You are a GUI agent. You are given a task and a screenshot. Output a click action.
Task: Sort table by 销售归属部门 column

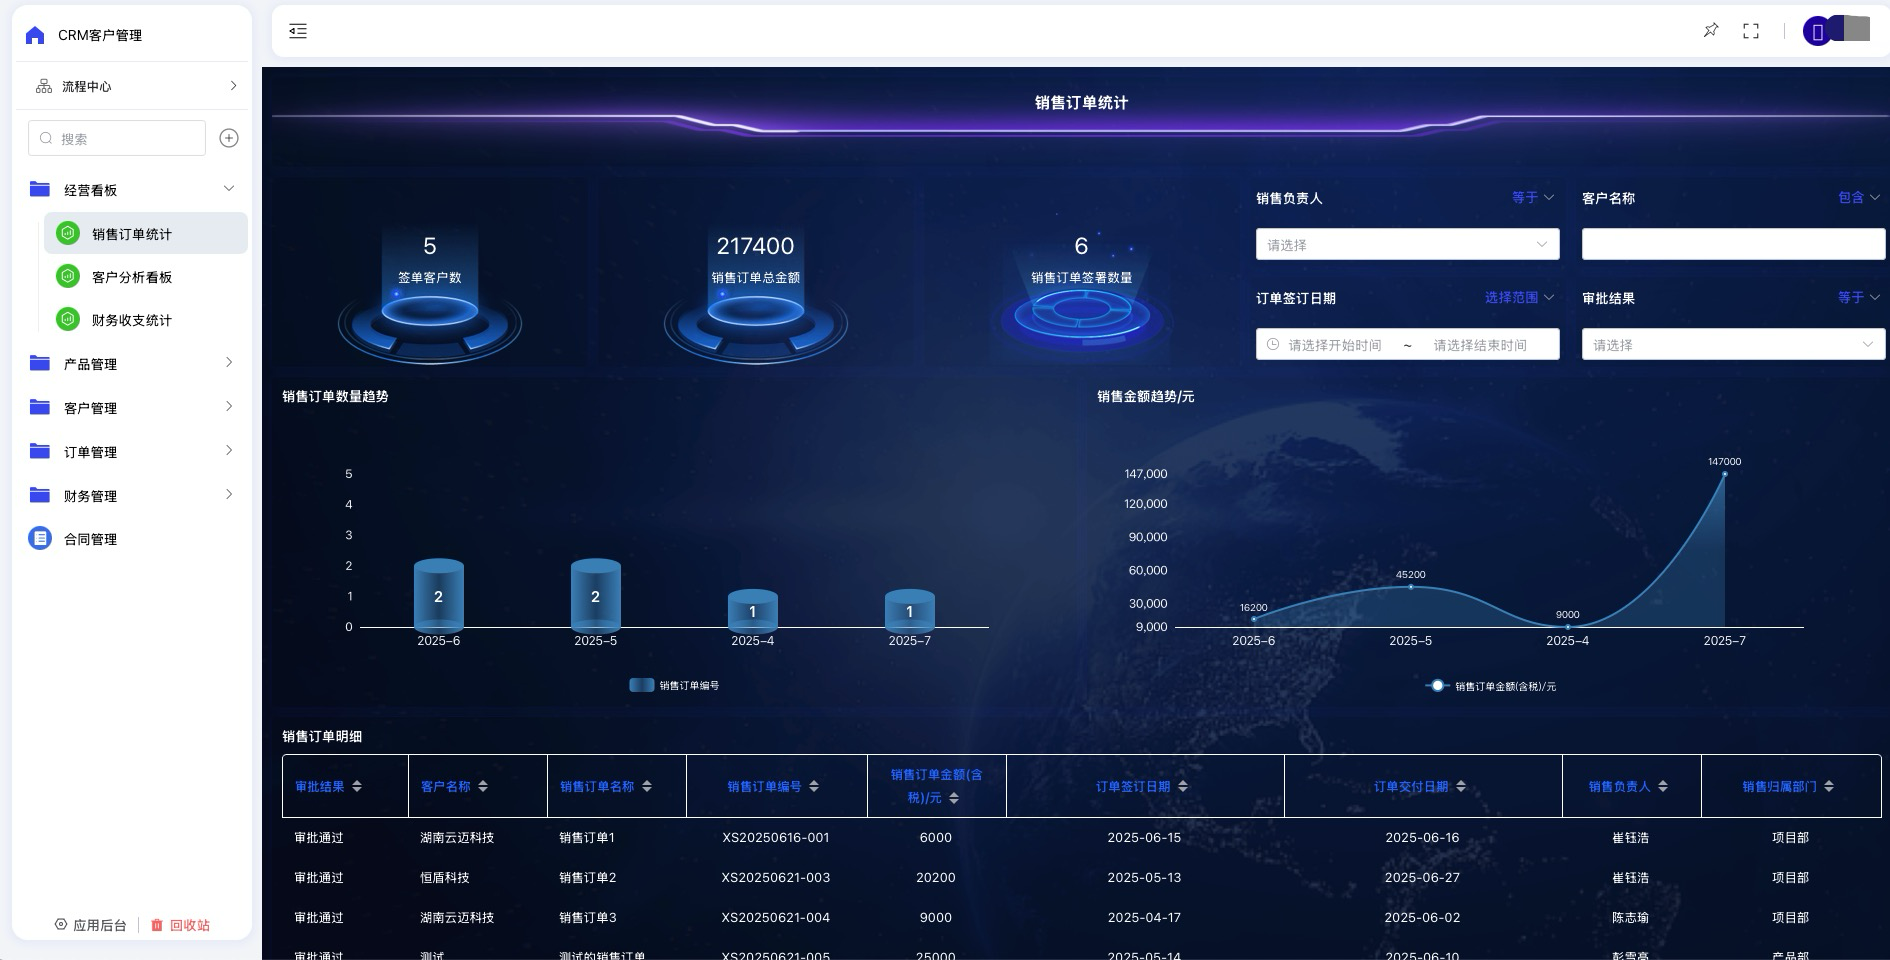pyautogui.click(x=1829, y=786)
